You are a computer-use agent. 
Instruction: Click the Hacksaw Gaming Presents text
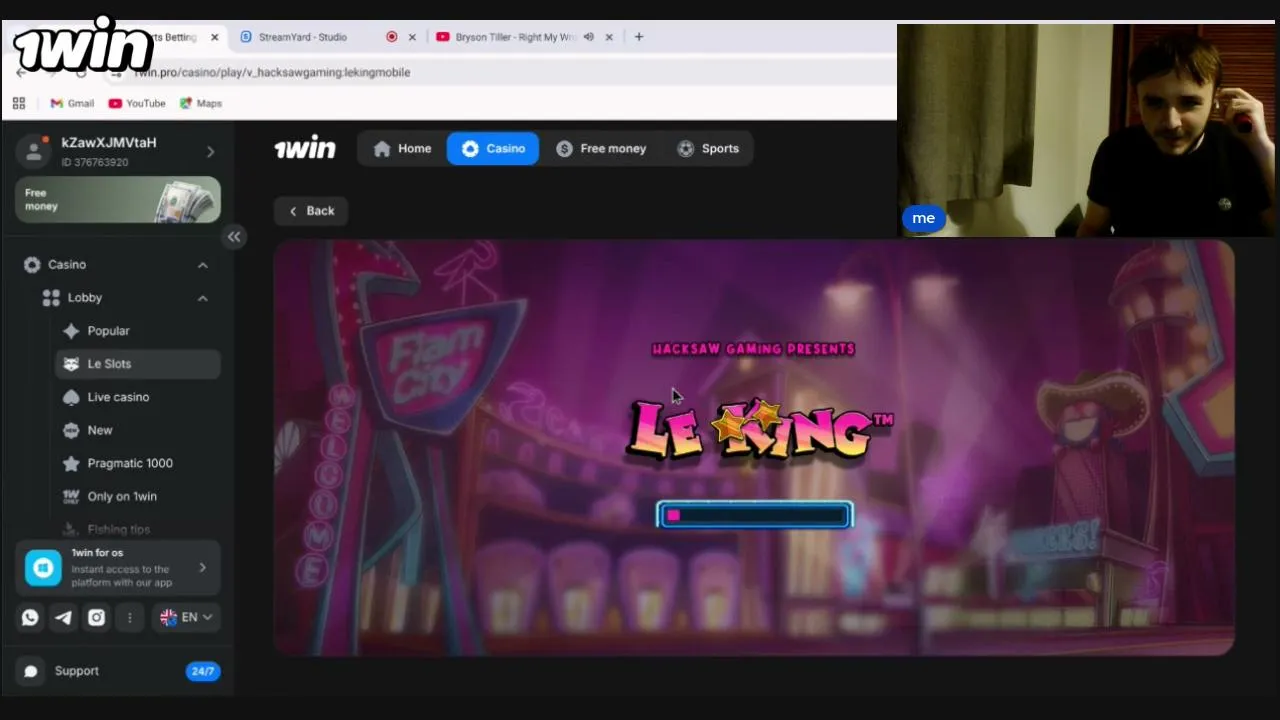[754, 349]
